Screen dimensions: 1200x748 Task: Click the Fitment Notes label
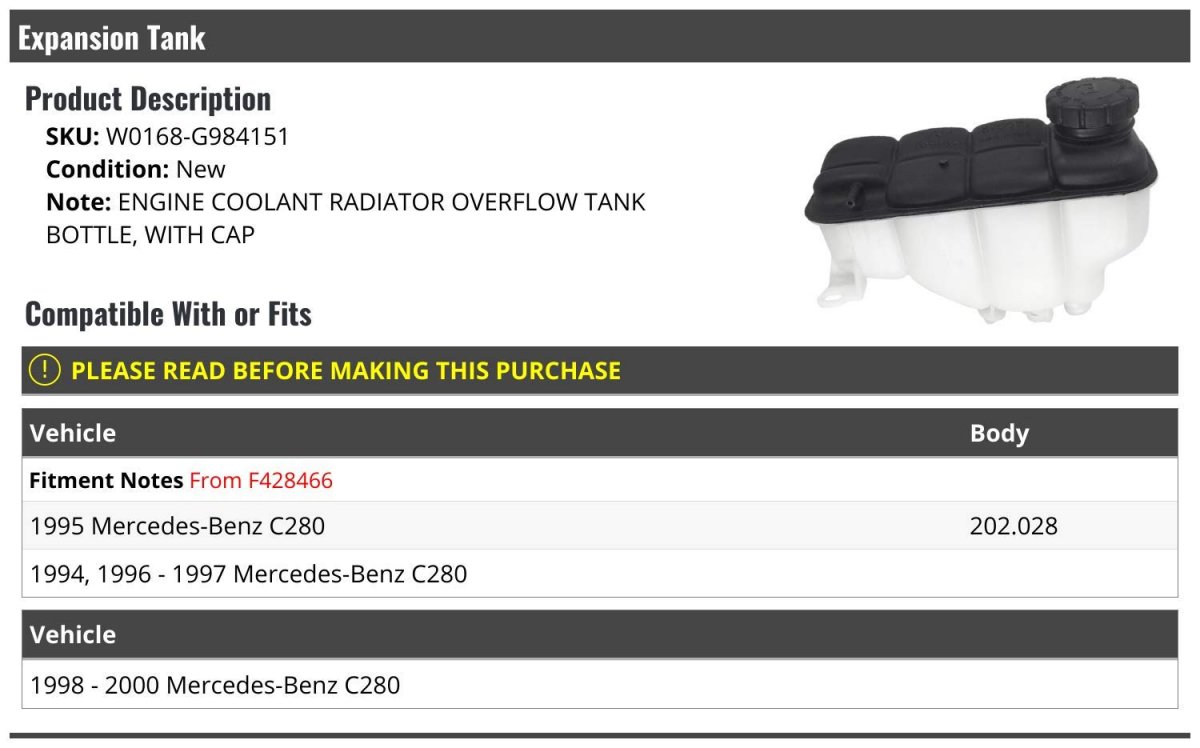[x=106, y=480]
